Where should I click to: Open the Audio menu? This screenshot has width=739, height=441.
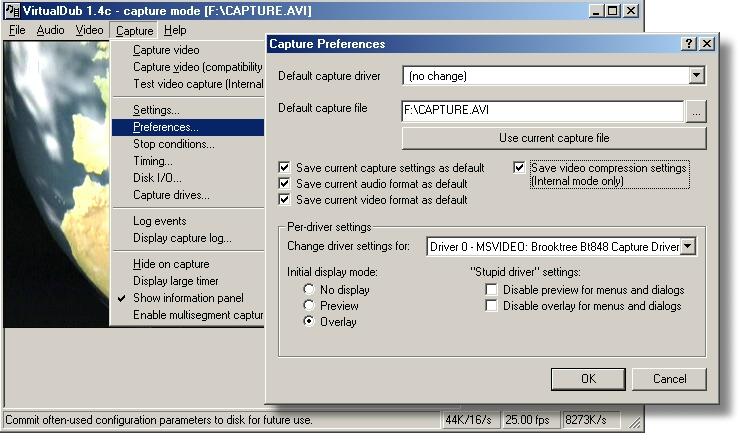[50, 30]
